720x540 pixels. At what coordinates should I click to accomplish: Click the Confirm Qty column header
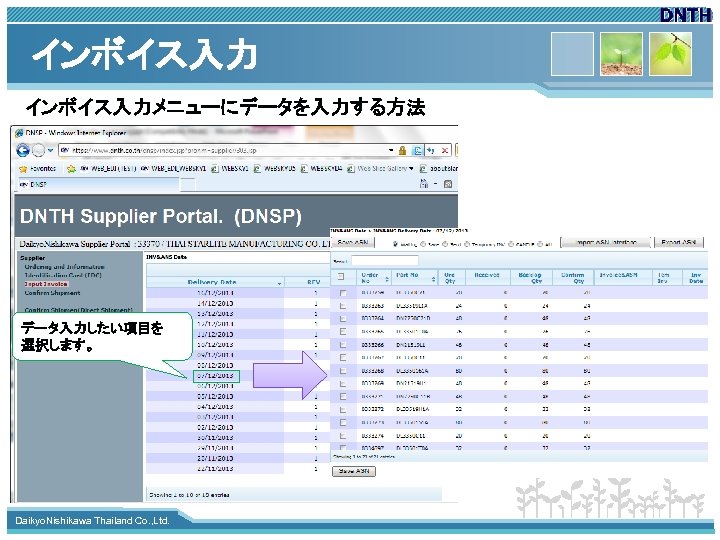click(573, 278)
